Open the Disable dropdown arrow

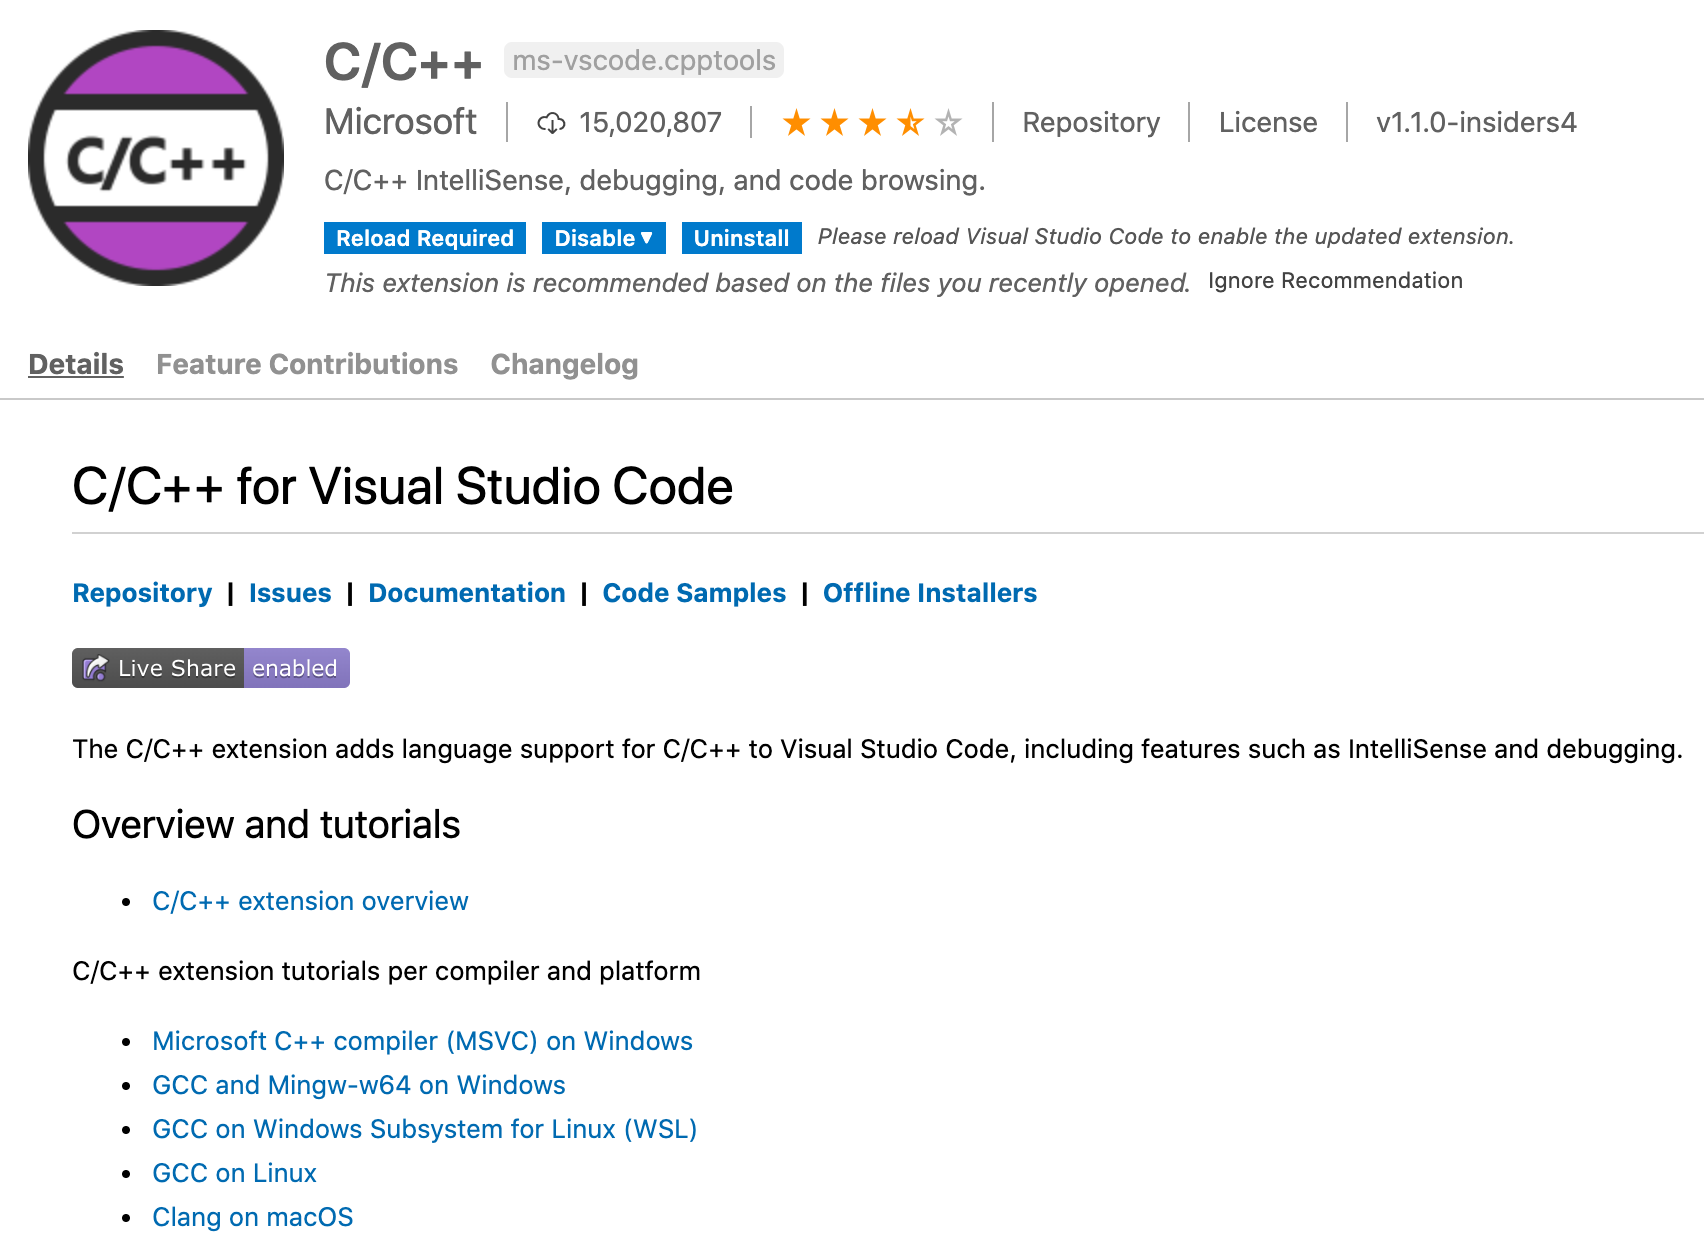click(647, 238)
